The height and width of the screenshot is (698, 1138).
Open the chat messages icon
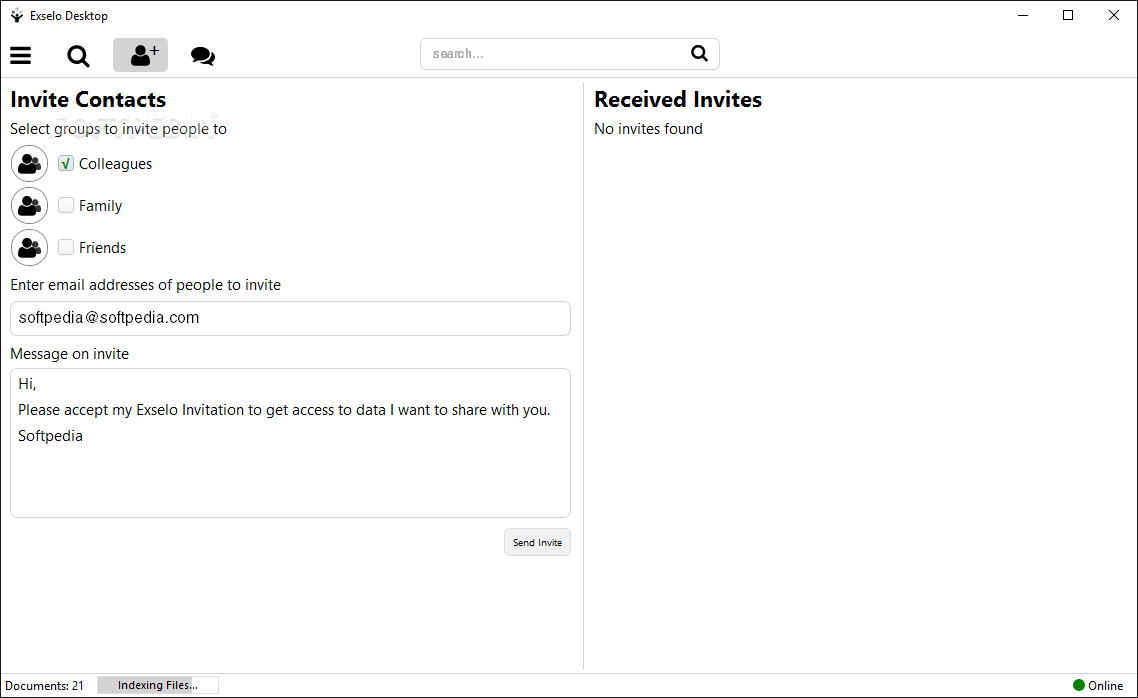(202, 56)
